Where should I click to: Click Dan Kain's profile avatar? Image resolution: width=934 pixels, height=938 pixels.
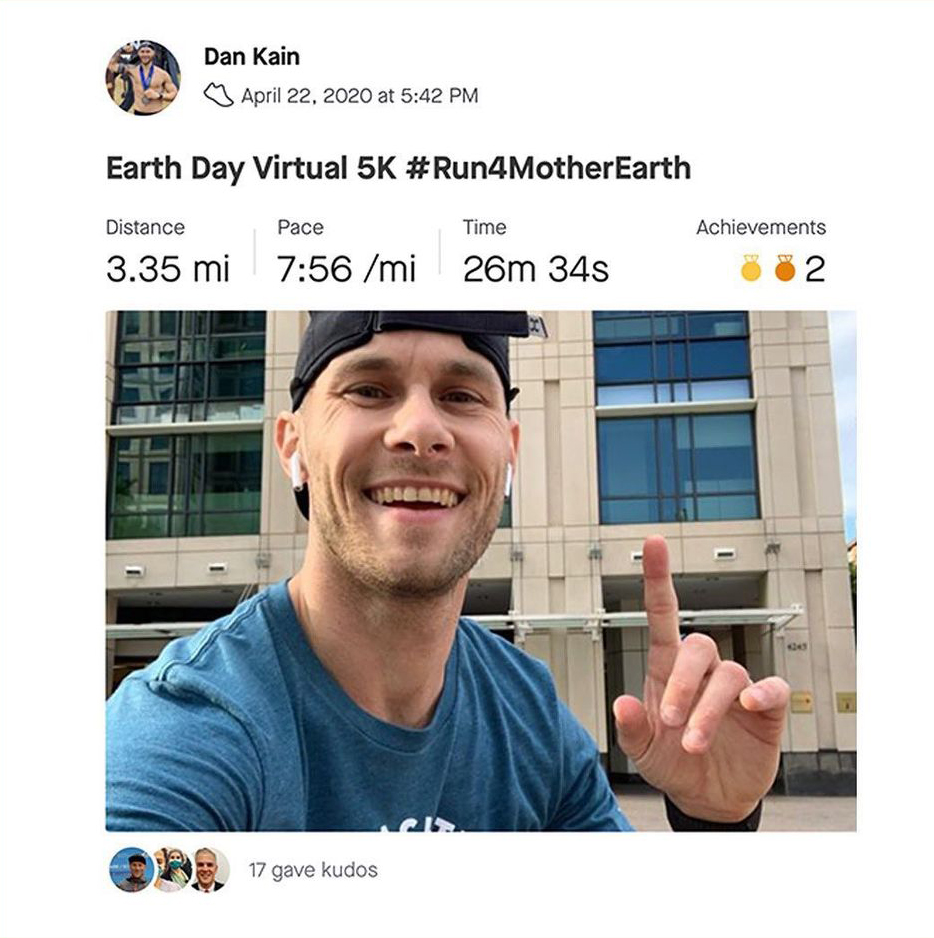(143, 77)
